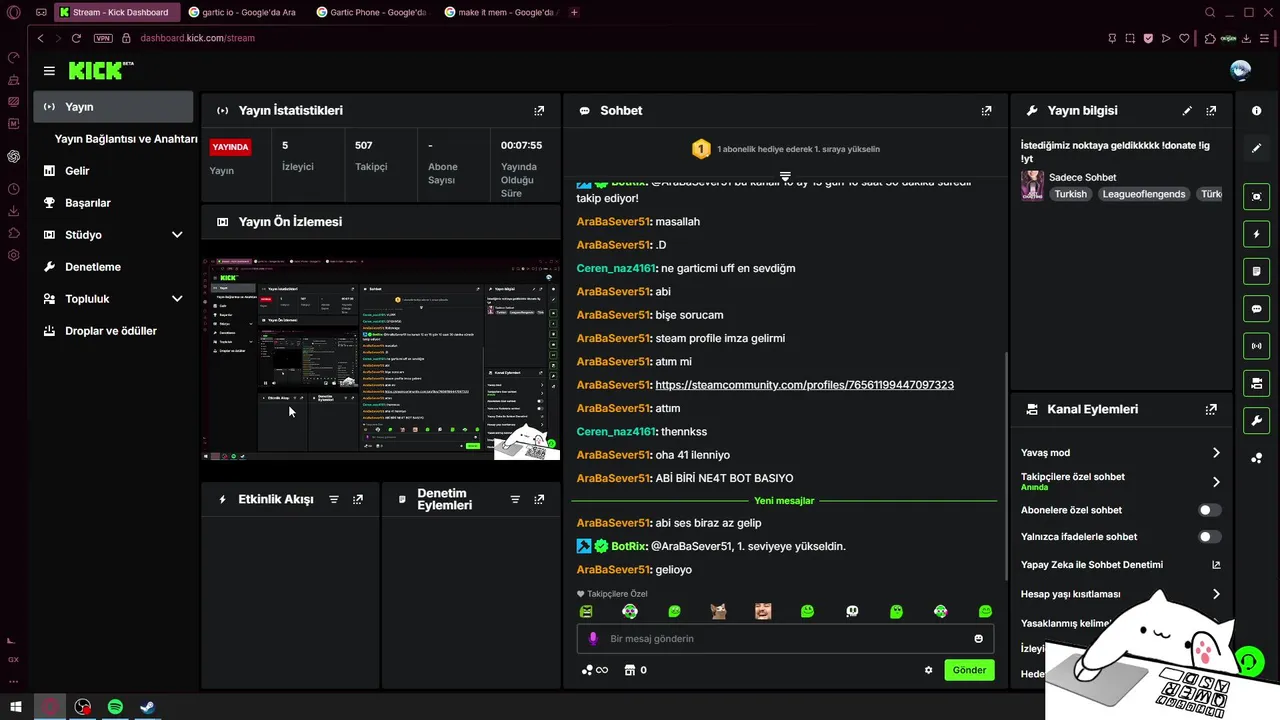Toggle the chat bubble widget icon in right bar
The image size is (1280, 720).
[x=1257, y=309]
